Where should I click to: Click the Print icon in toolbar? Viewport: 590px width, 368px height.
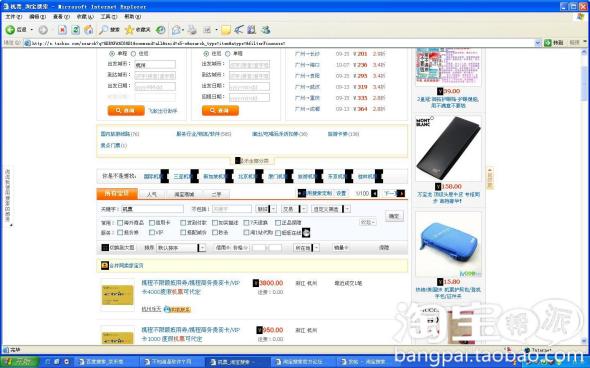click(192, 30)
